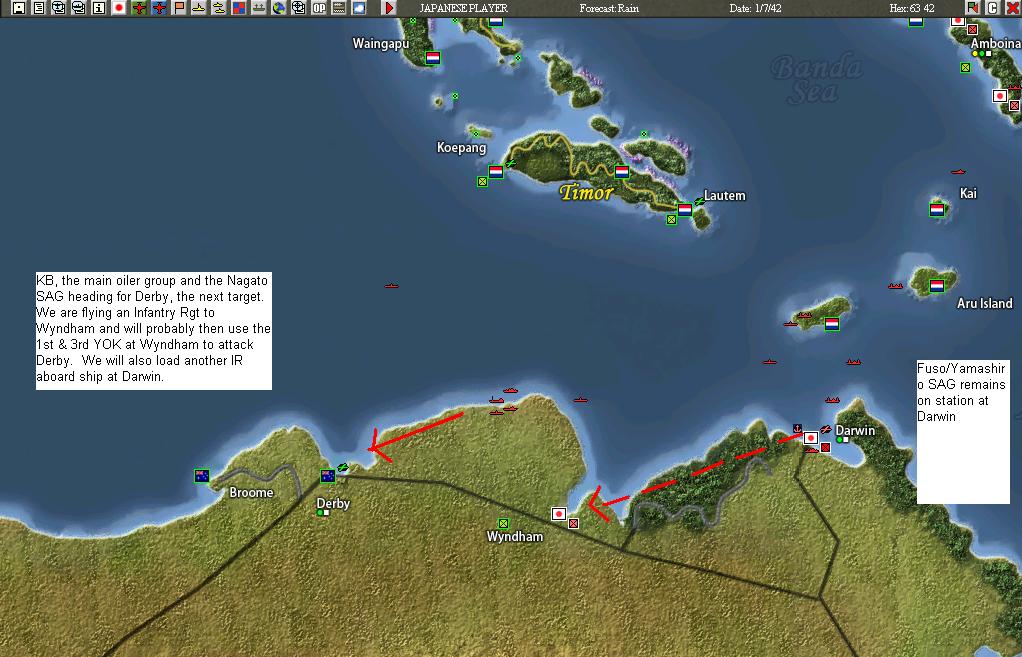Click the red airfield icon at Darwin
This screenshot has width=1022, height=657.
click(826, 429)
